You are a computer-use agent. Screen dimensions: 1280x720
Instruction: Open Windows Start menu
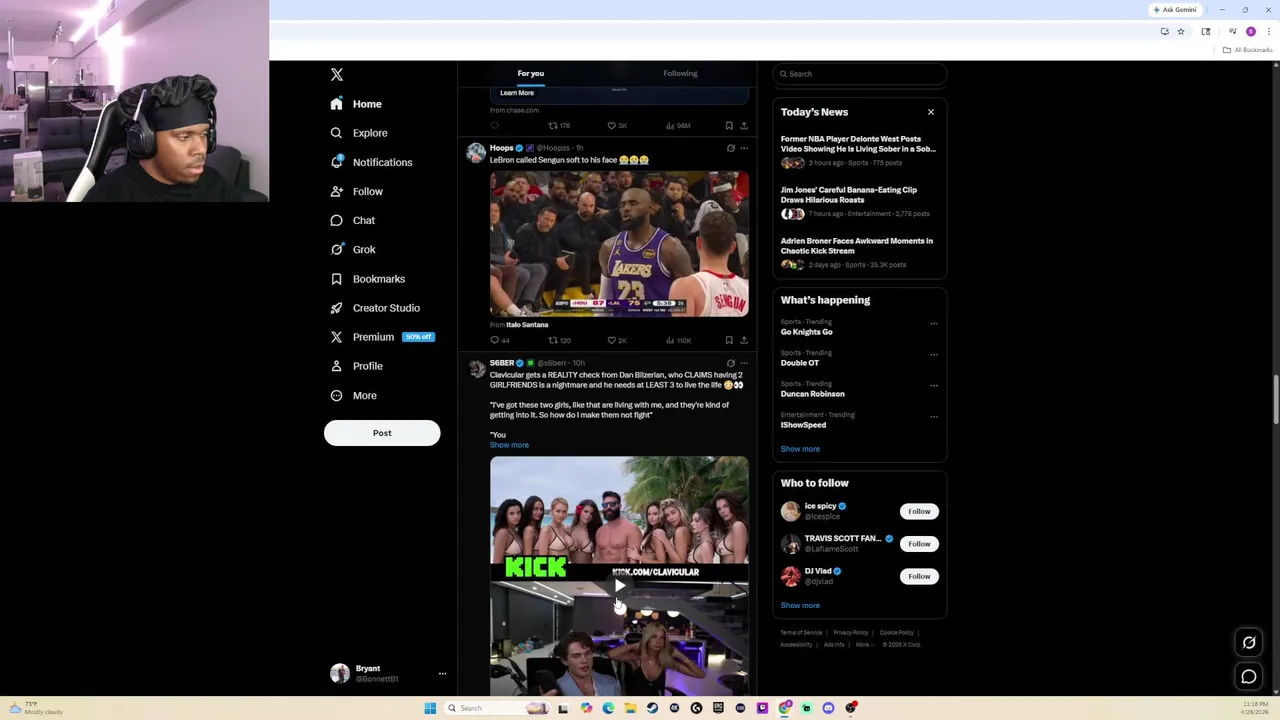[x=430, y=708]
